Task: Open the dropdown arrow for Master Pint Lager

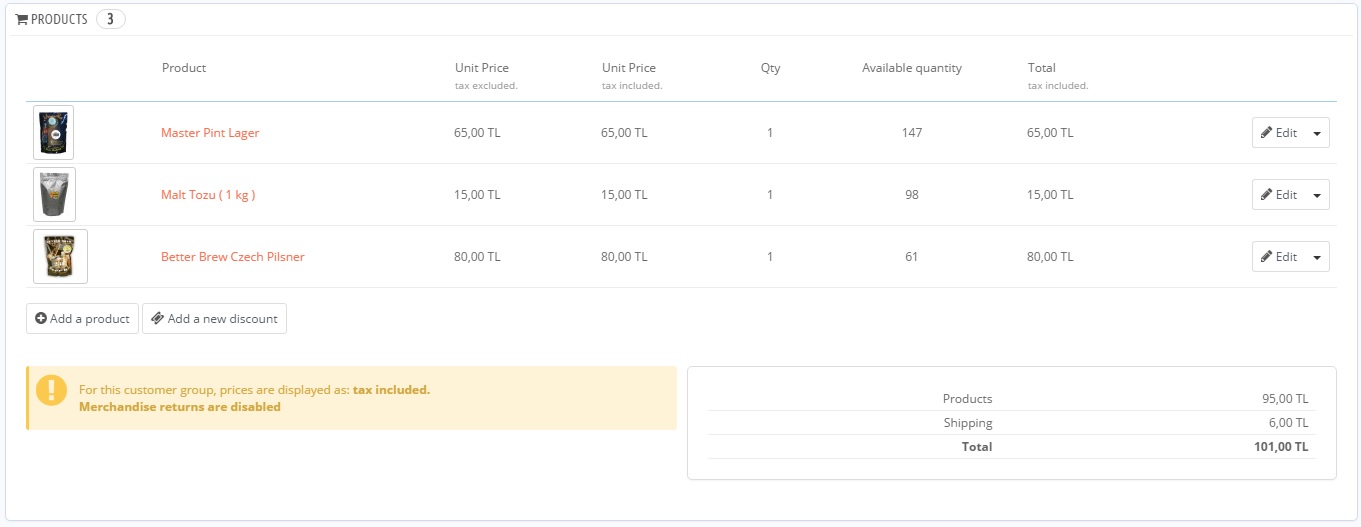Action: (x=1316, y=133)
